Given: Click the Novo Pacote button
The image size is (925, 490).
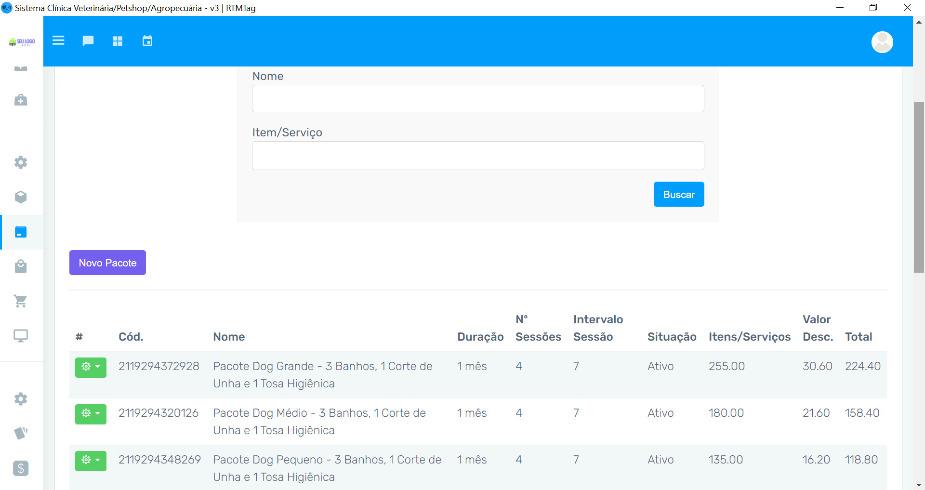Looking at the screenshot, I should (107, 262).
